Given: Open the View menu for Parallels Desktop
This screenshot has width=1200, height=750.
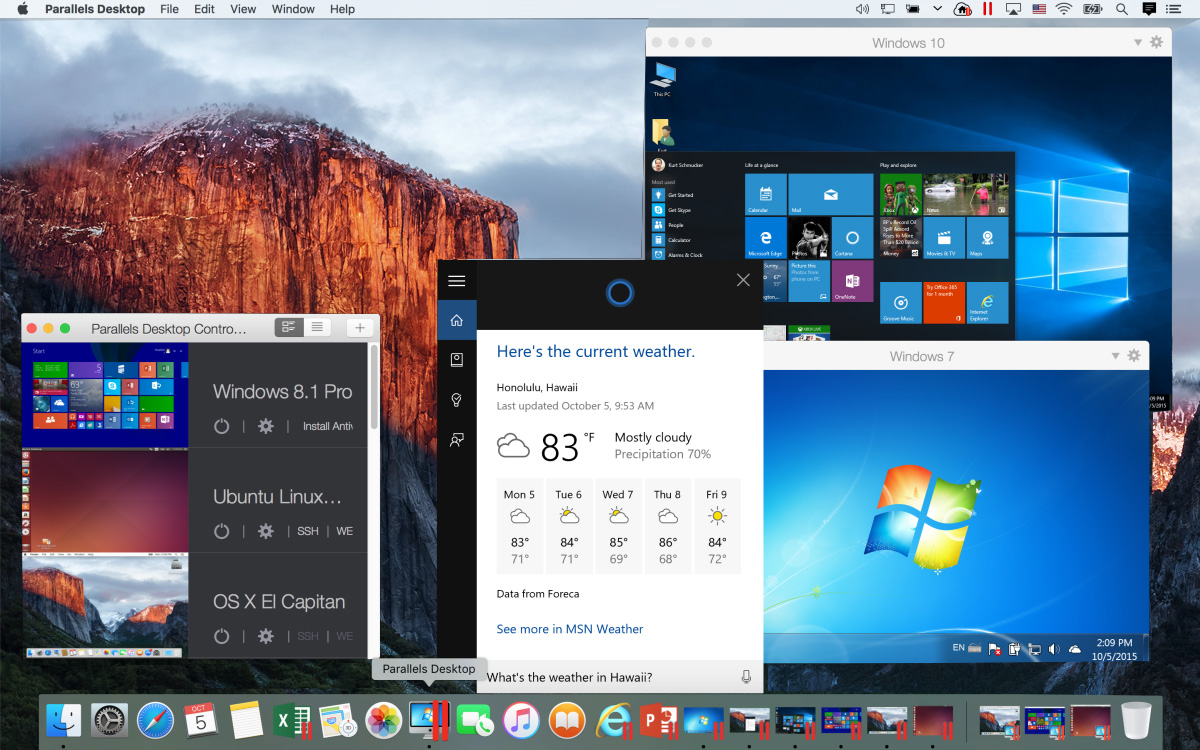Looking at the screenshot, I should click(x=243, y=9).
